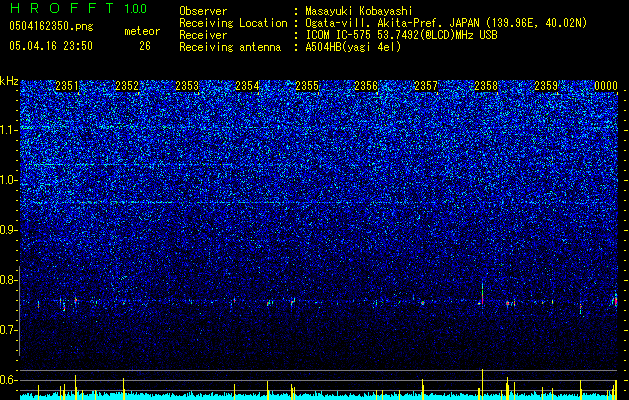The width and height of the screenshot is (629, 400).
Task: Click the 2351 time marker
Action: coord(67,86)
